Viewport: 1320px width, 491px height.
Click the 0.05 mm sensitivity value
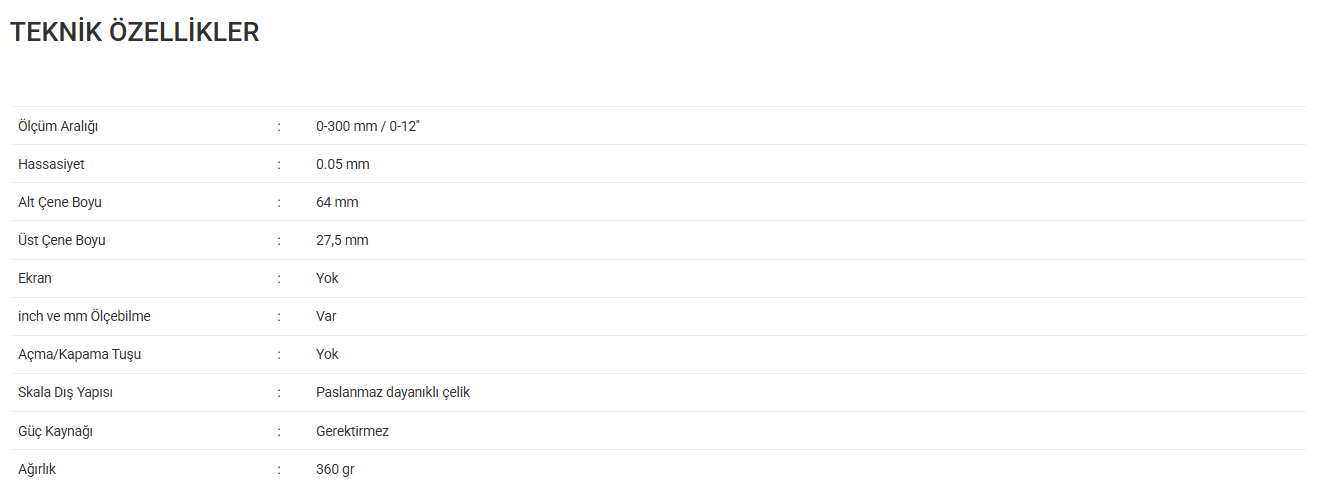(343, 164)
